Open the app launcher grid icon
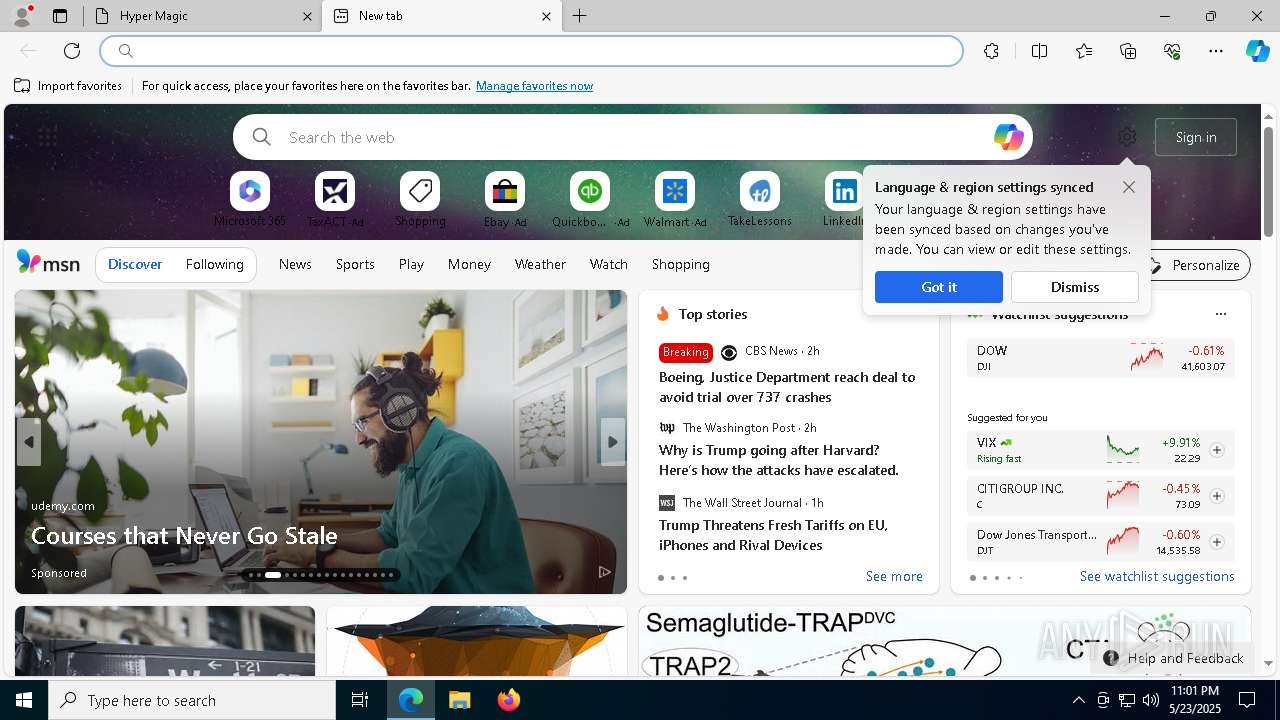 click(x=47, y=135)
